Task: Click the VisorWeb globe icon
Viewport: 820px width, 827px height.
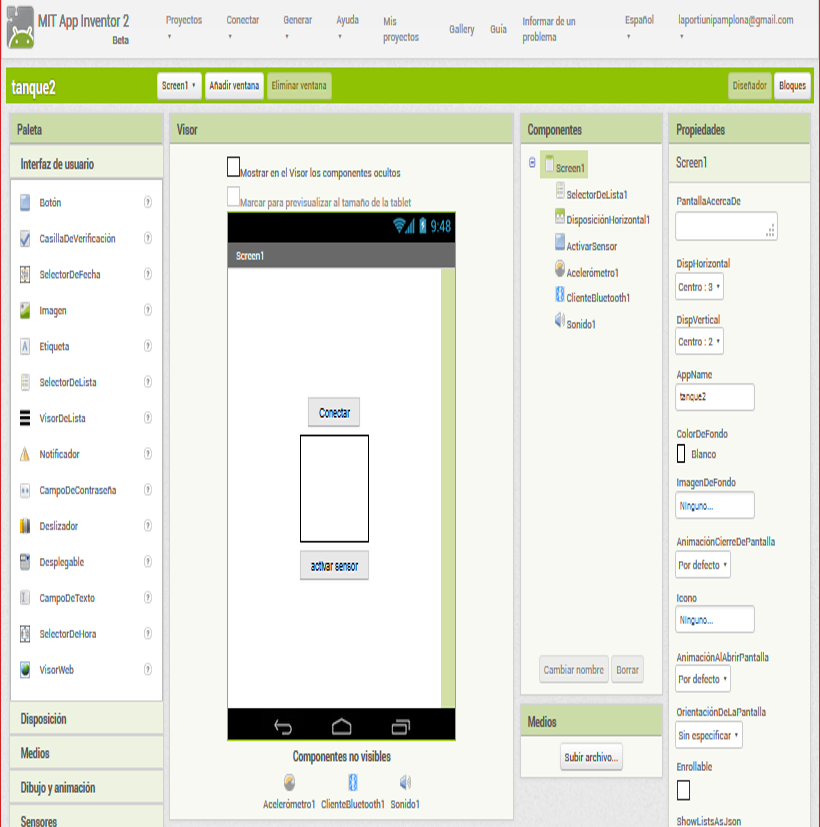Action: [x=25, y=670]
